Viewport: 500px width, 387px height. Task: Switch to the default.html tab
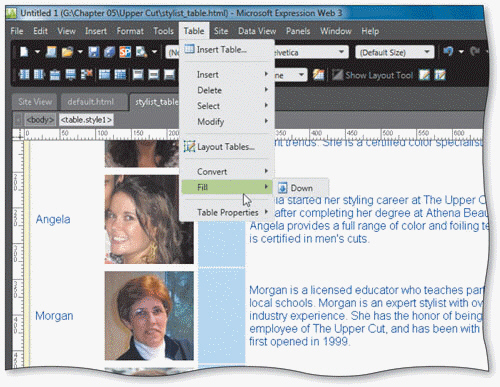[93, 102]
